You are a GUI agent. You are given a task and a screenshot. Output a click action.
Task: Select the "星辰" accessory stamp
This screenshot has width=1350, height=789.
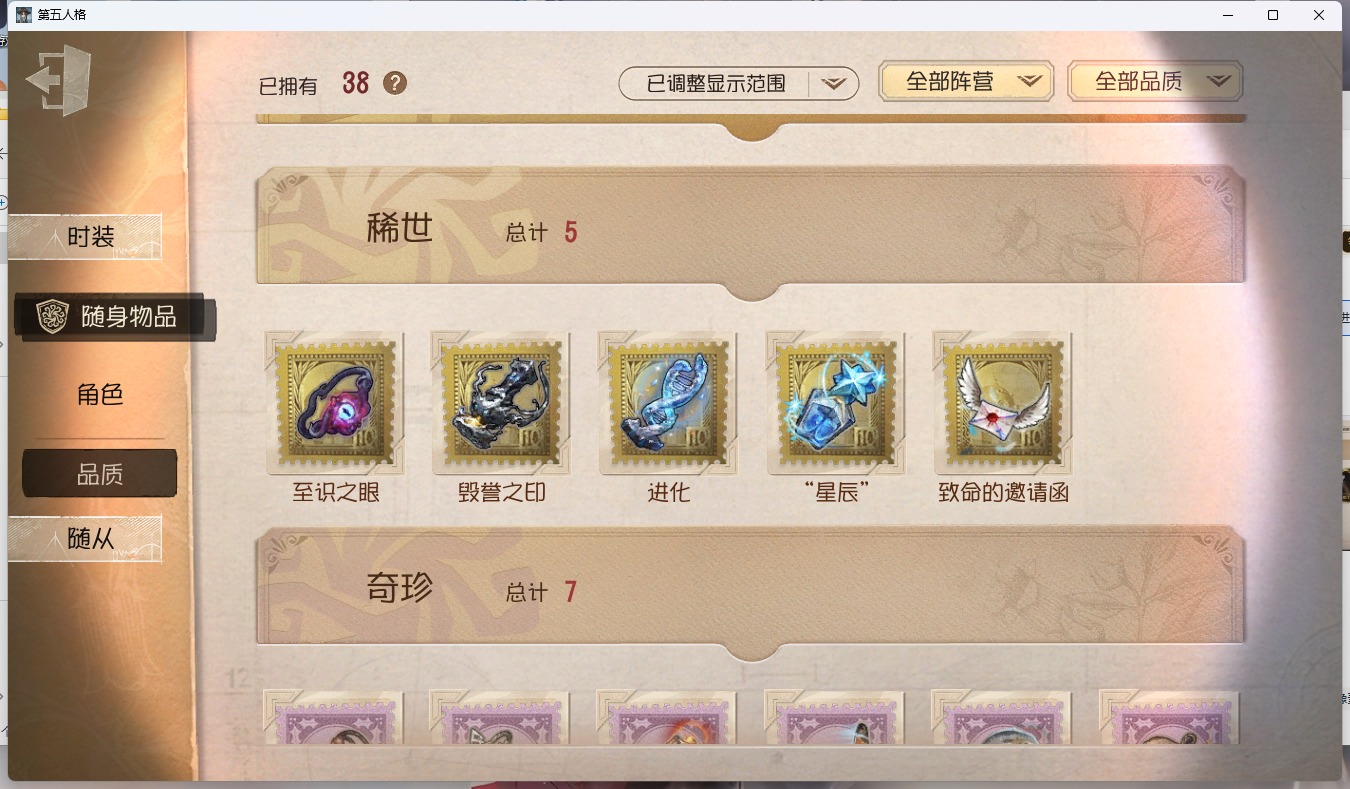[x=836, y=403]
